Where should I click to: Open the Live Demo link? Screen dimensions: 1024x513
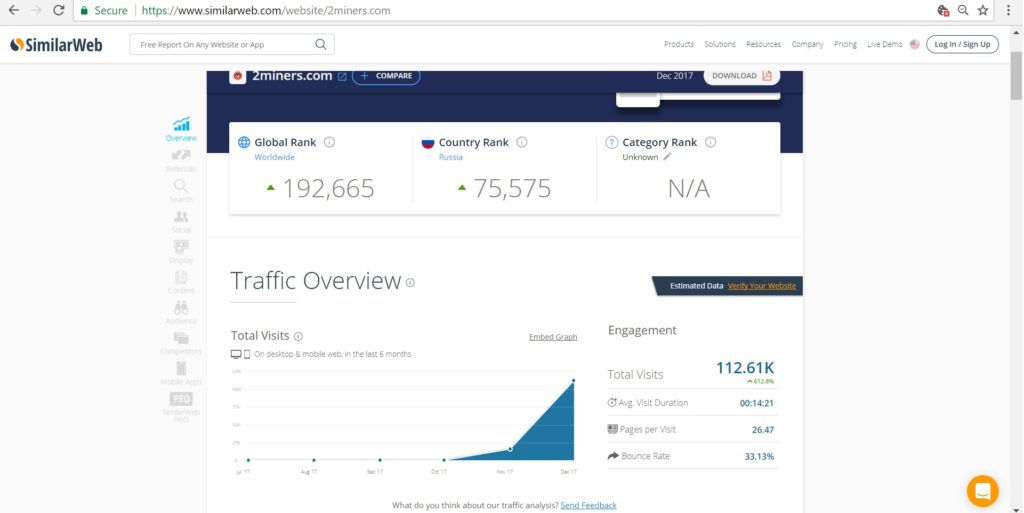(884, 44)
